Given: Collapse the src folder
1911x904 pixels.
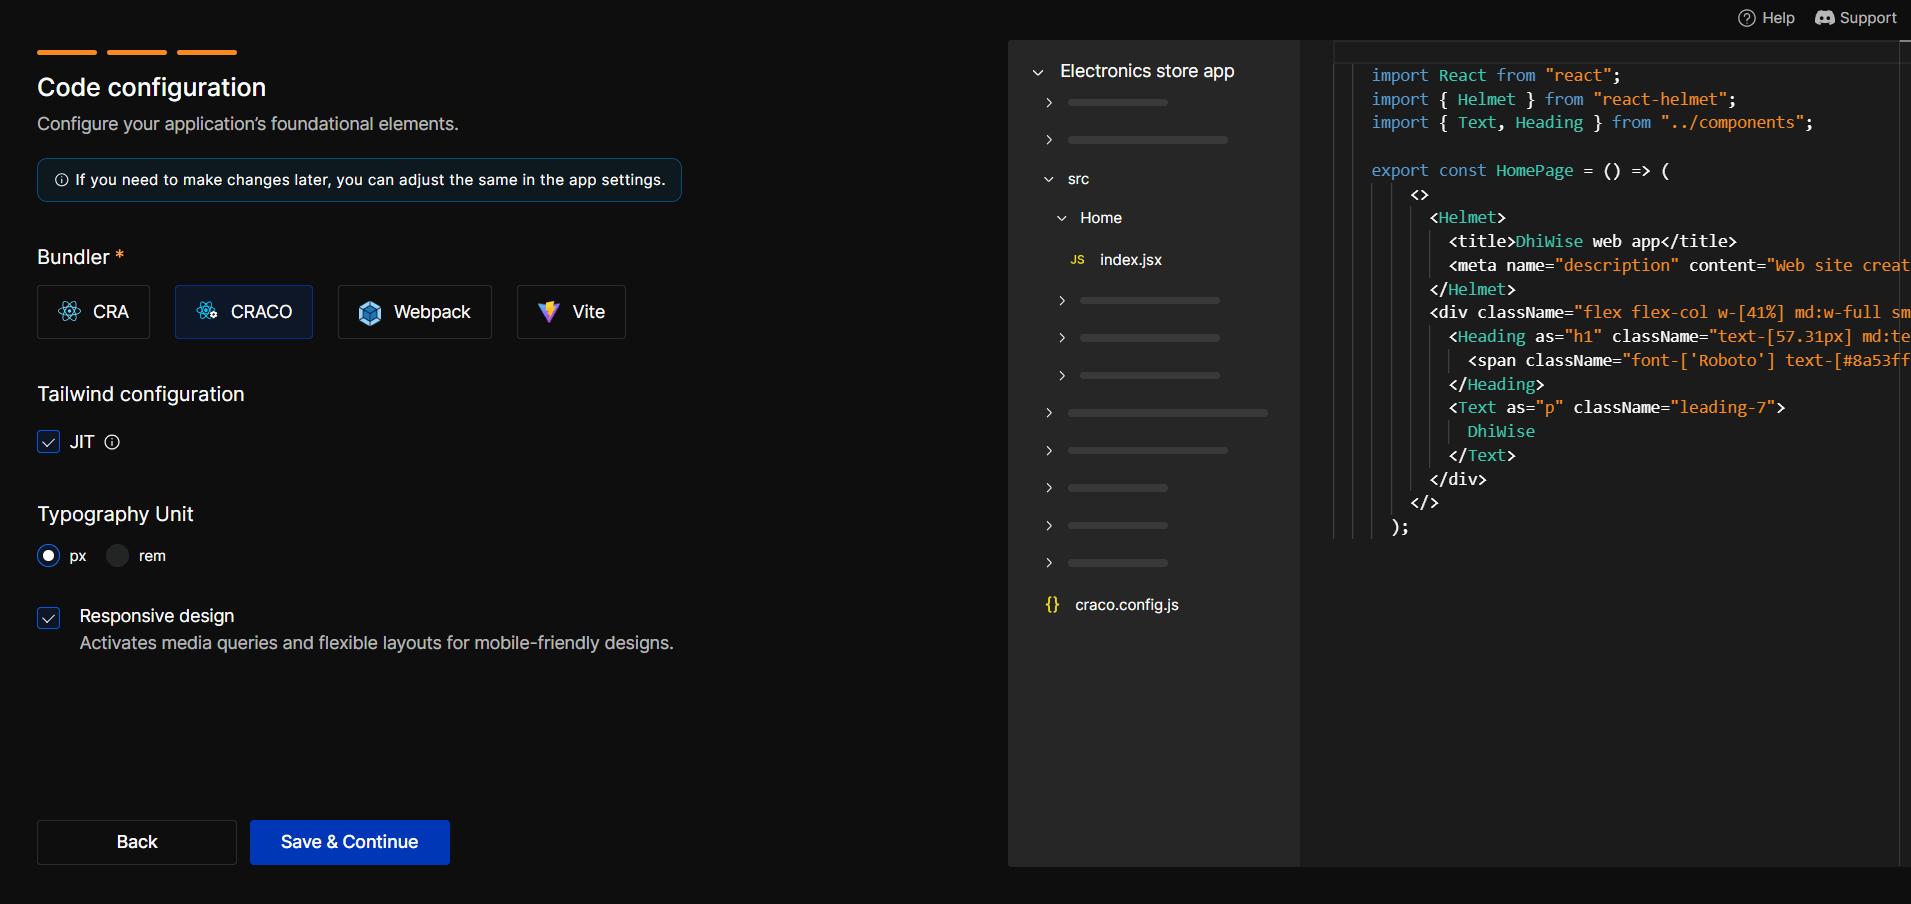Looking at the screenshot, I should point(1049,180).
